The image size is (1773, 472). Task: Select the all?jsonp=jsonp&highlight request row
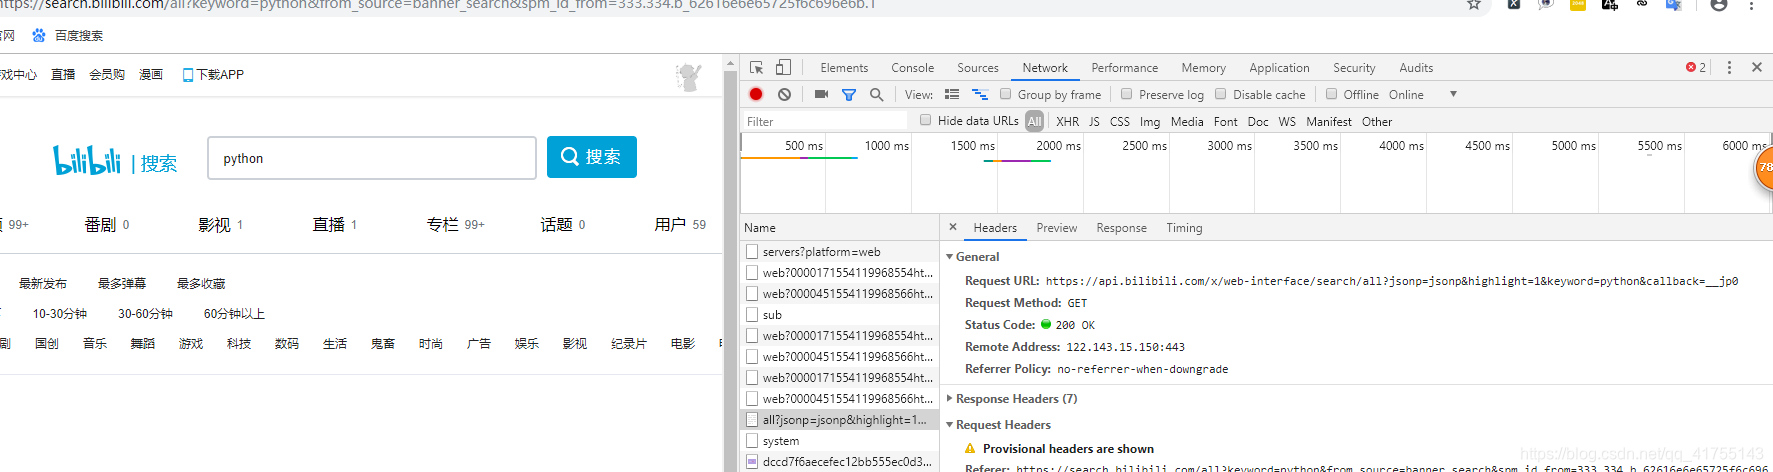tap(840, 420)
